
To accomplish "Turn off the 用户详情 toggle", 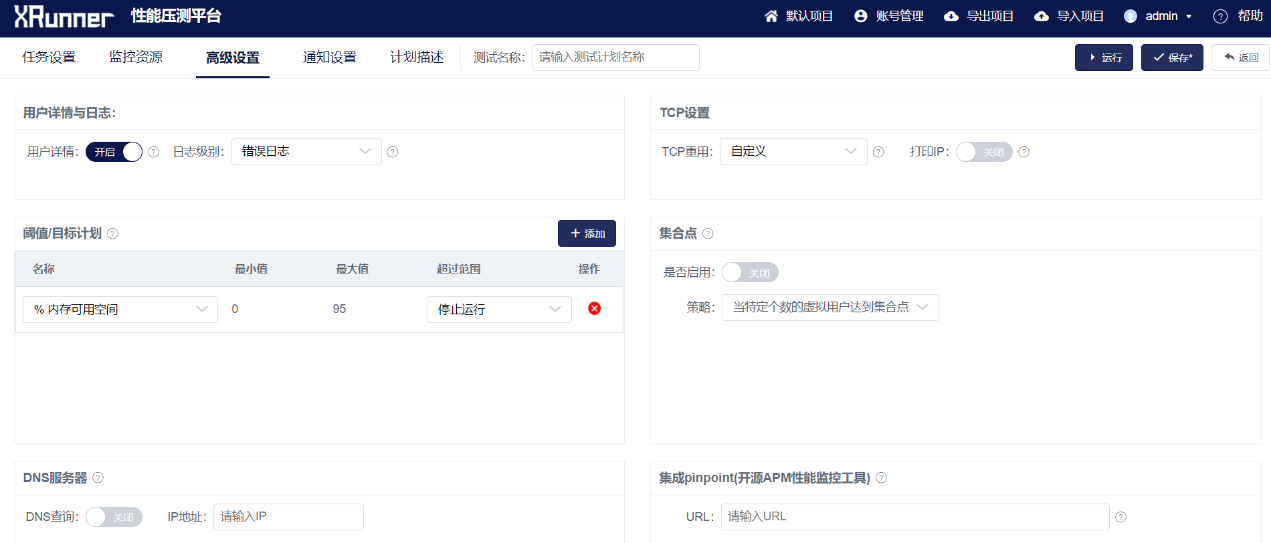I will coord(114,152).
